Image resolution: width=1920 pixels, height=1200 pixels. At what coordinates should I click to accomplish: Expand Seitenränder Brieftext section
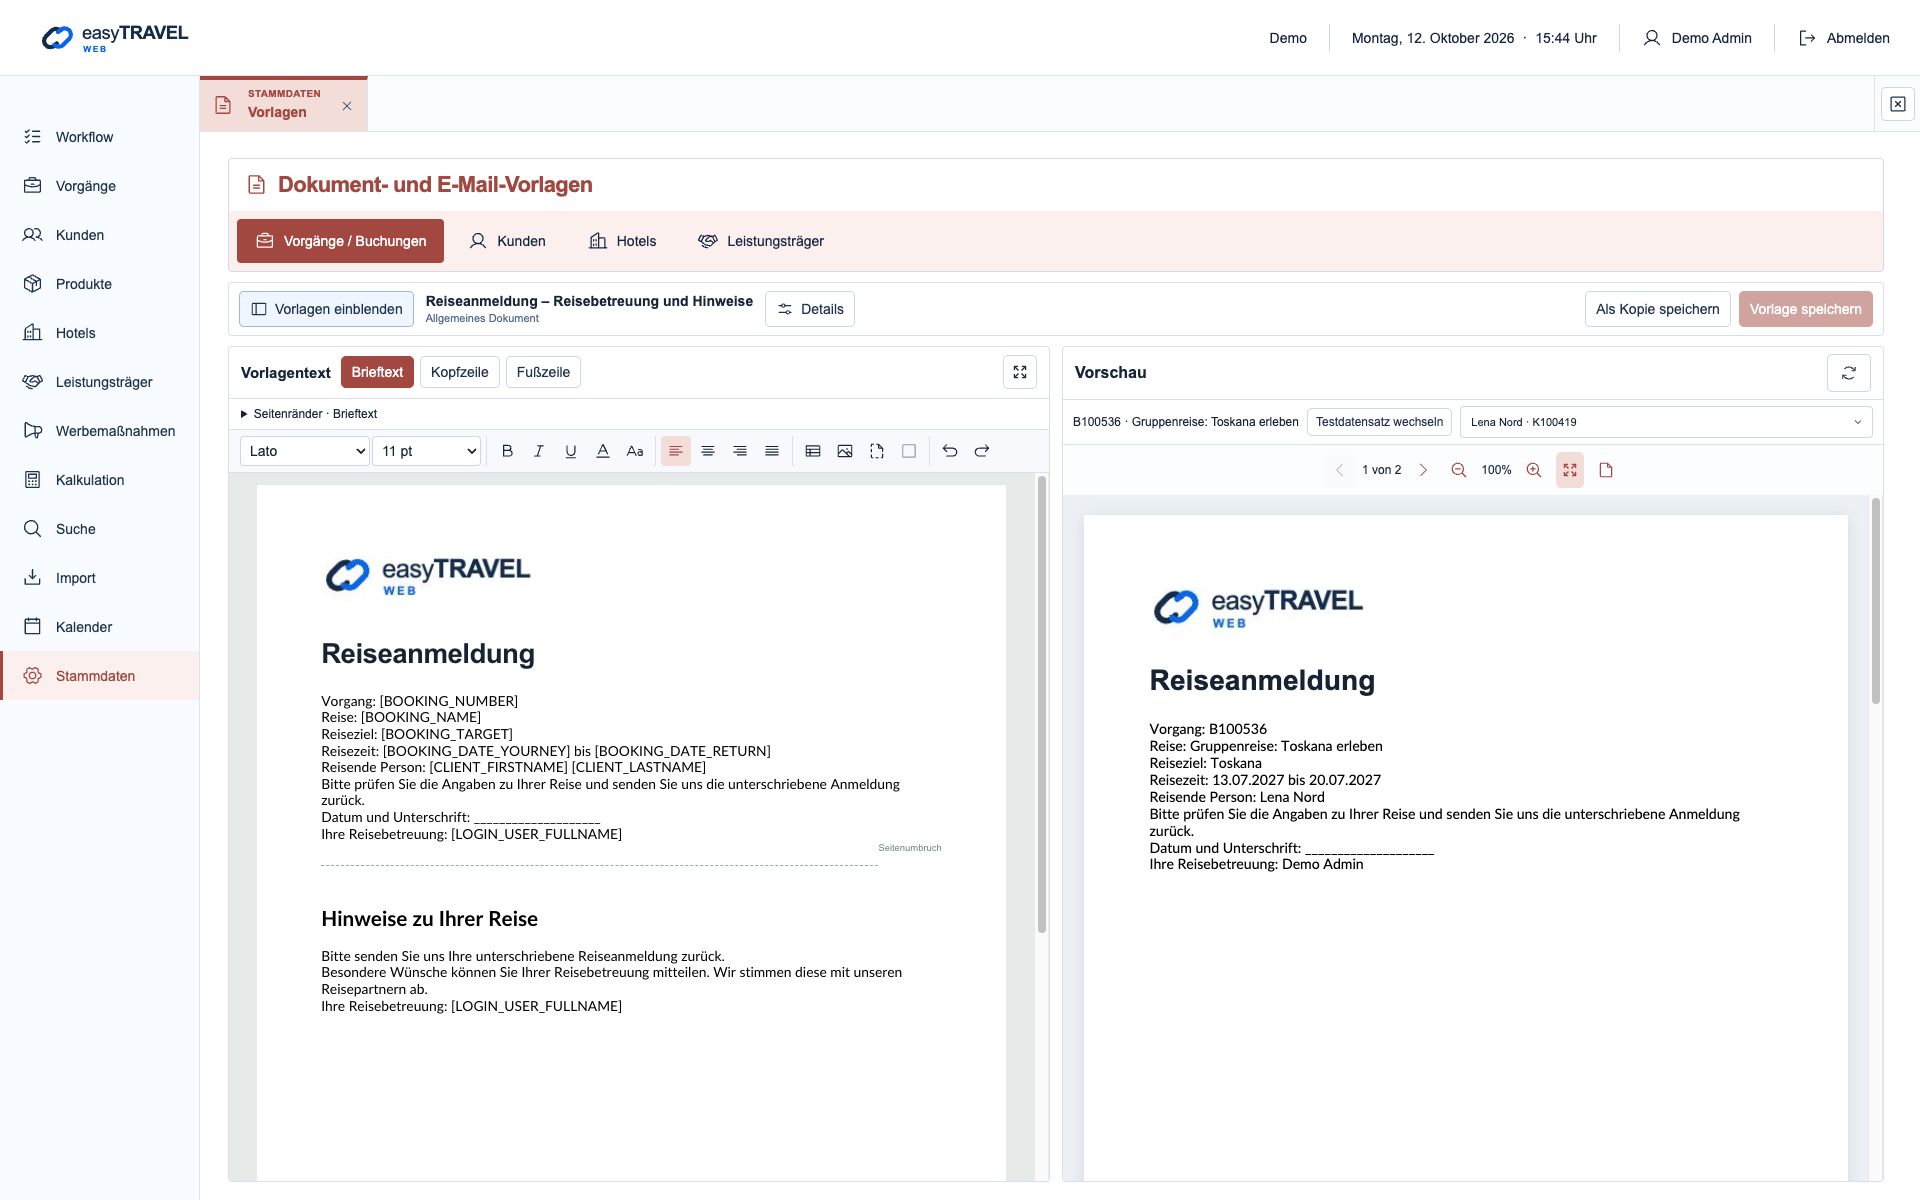coord(309,414)
